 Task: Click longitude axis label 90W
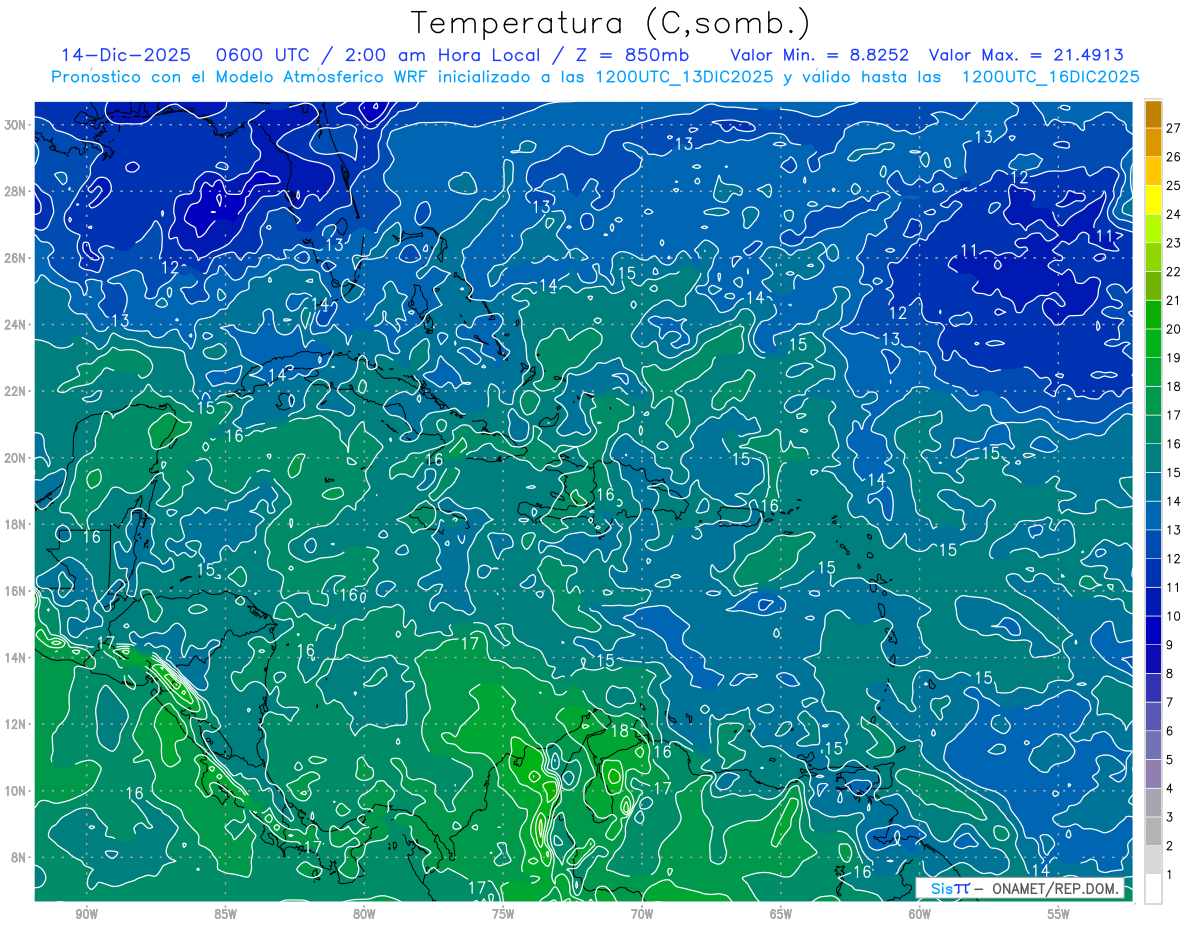tap(86, 914)
